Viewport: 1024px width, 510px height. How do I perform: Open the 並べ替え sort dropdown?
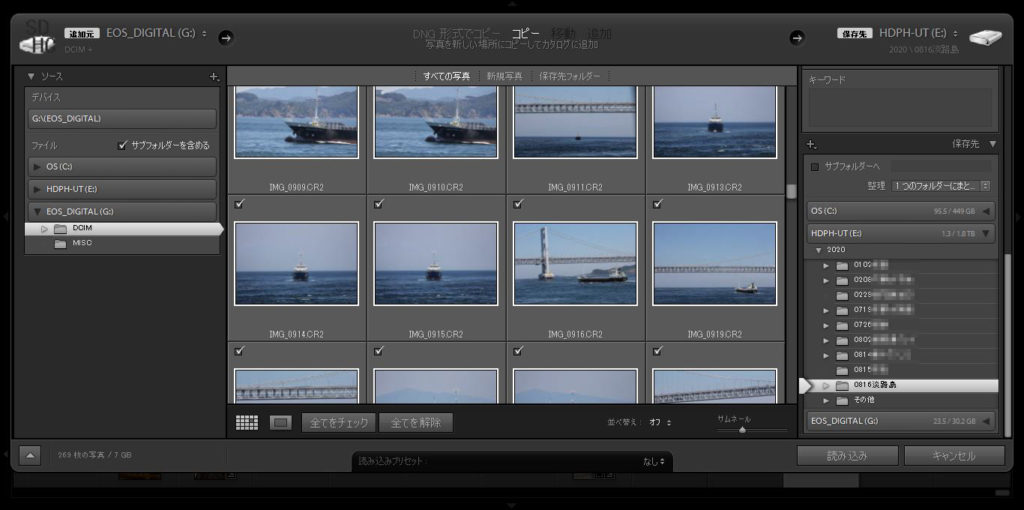coord(660,422)
